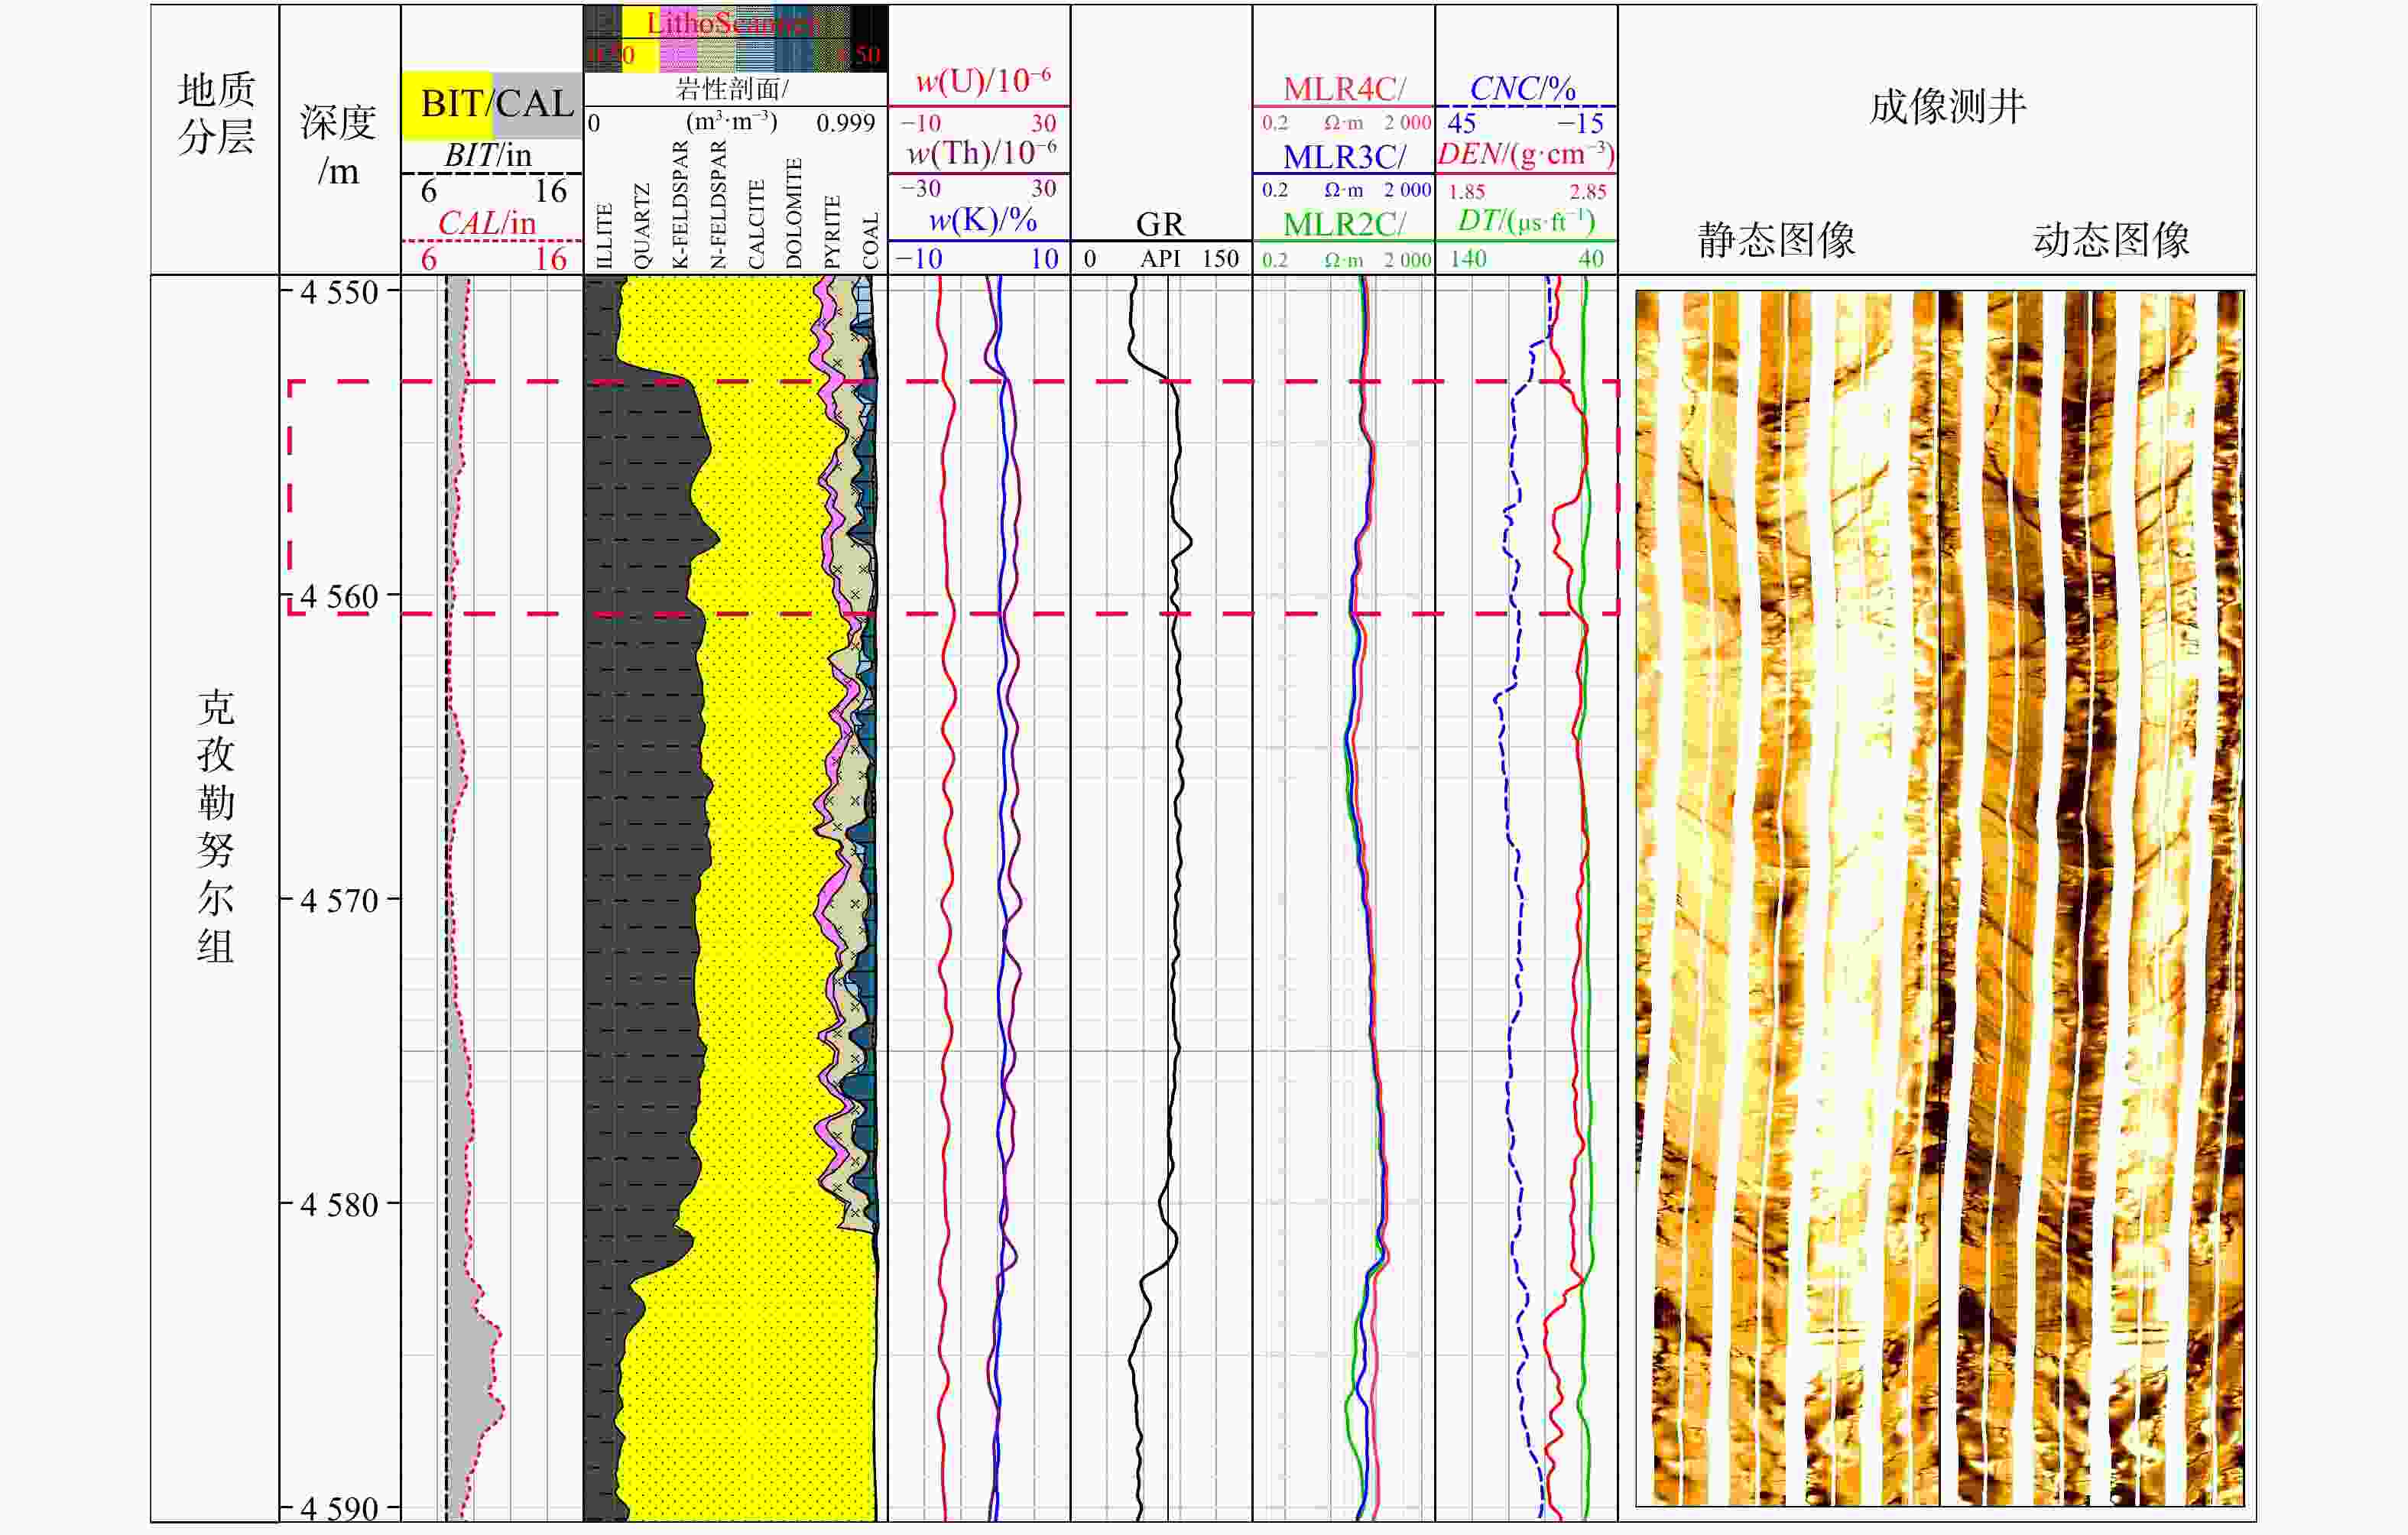Select the 4 580 depth marker
Viewport: 2408px width, 1535px height.
(339, 1204)
